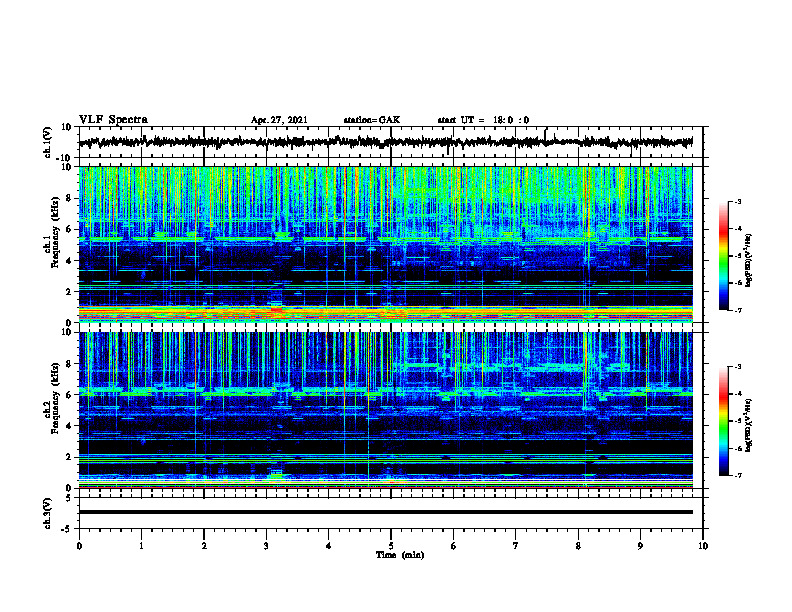Select the date "Apr. 27, 2021"
Screen dimensions: 792x612
tap(279, 120)
